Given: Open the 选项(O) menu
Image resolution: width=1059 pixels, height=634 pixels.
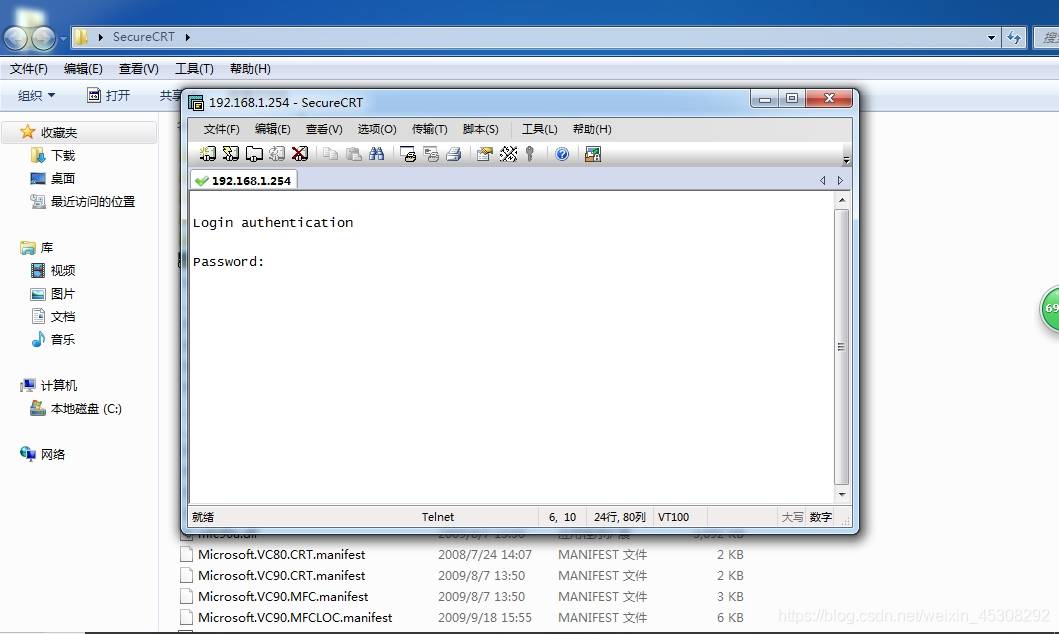Looking at the screenshot, I should tap(377, 129).
